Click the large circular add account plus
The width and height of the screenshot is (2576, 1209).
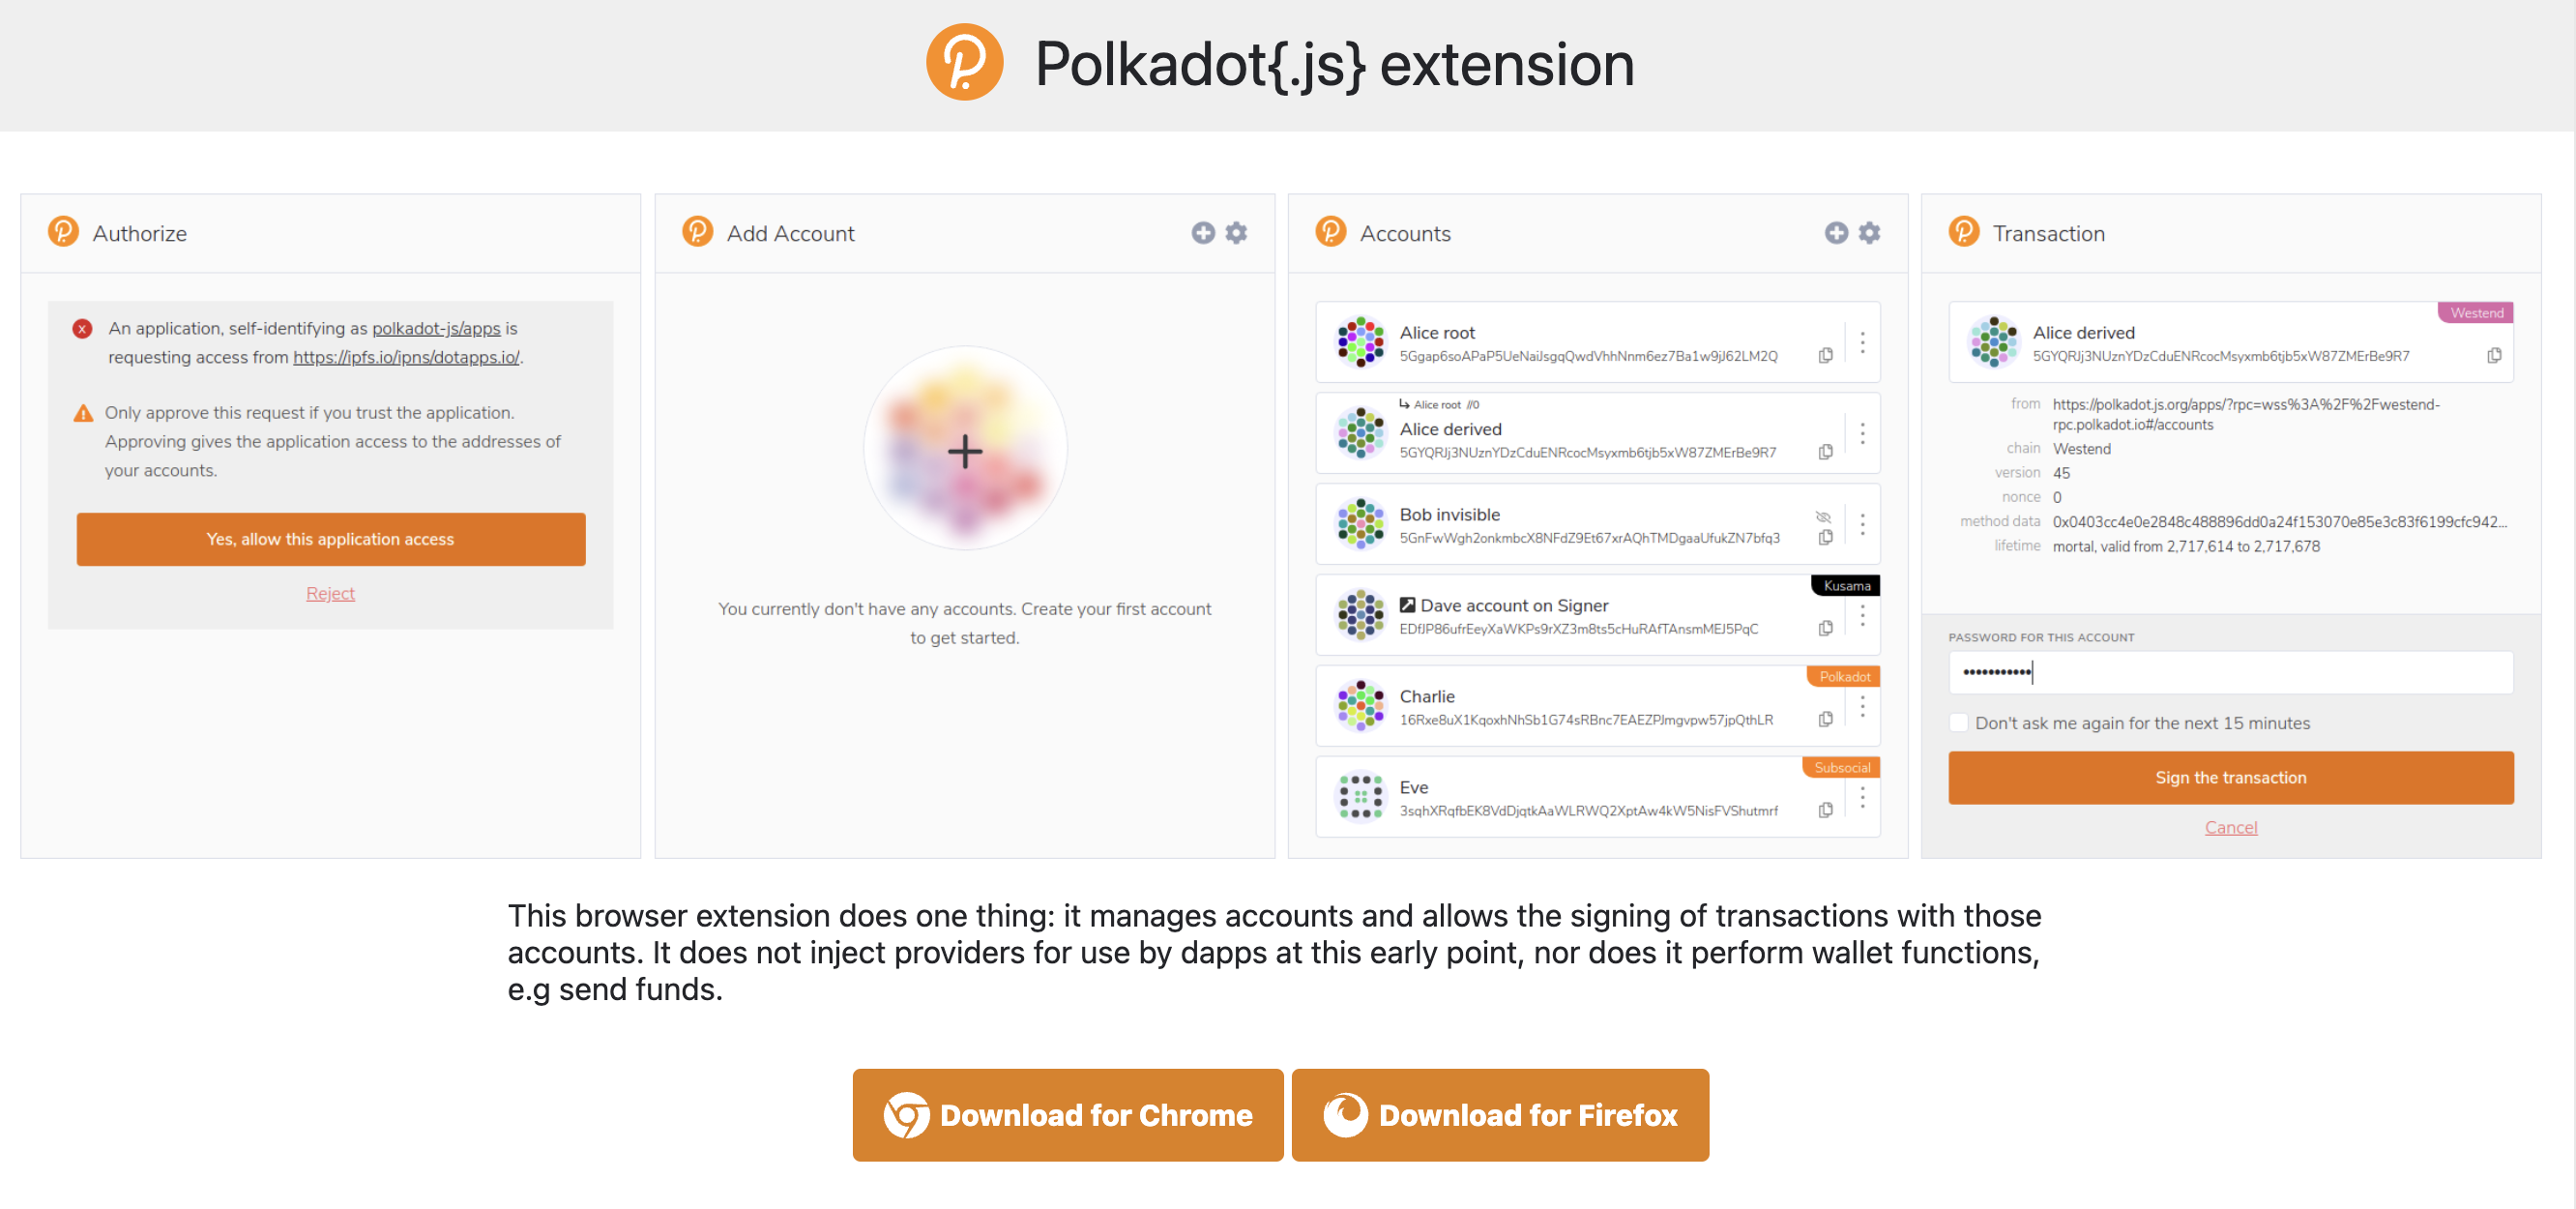click(x=965, y=451)
